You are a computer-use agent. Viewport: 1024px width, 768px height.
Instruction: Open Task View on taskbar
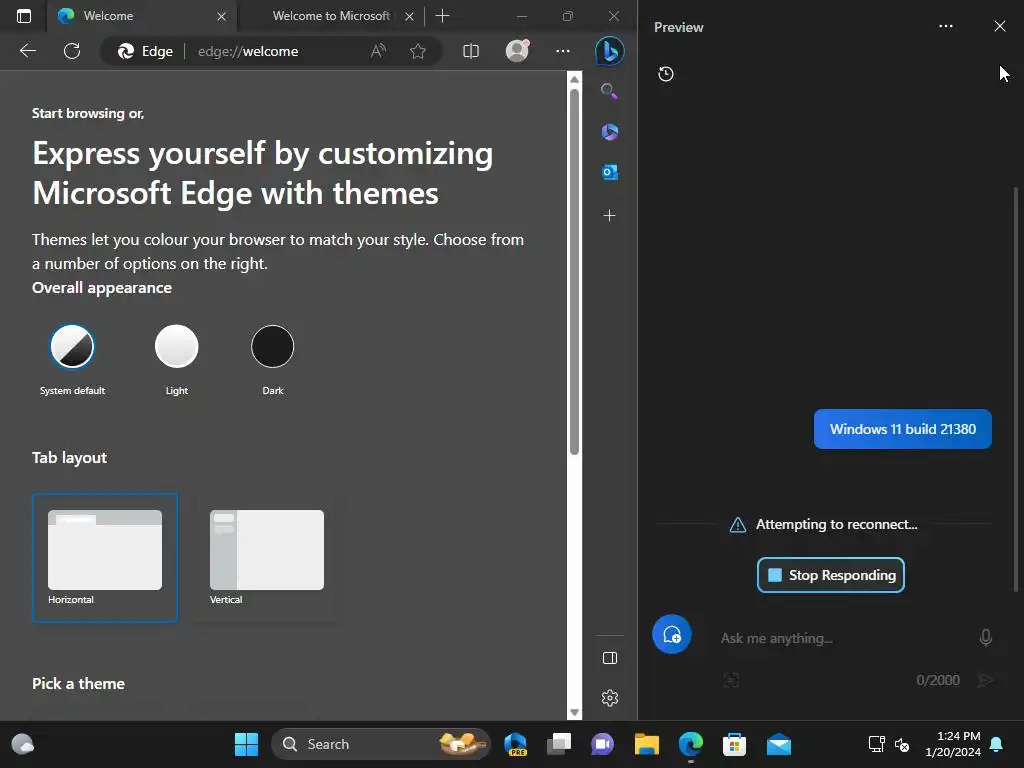[x=559, y=744]
